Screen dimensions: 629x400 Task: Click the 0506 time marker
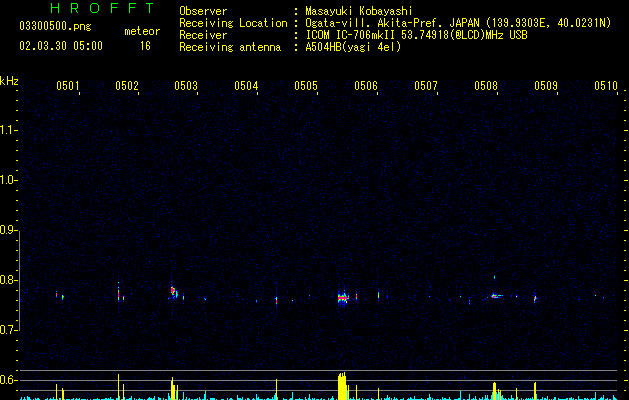[x=366, y=85]
